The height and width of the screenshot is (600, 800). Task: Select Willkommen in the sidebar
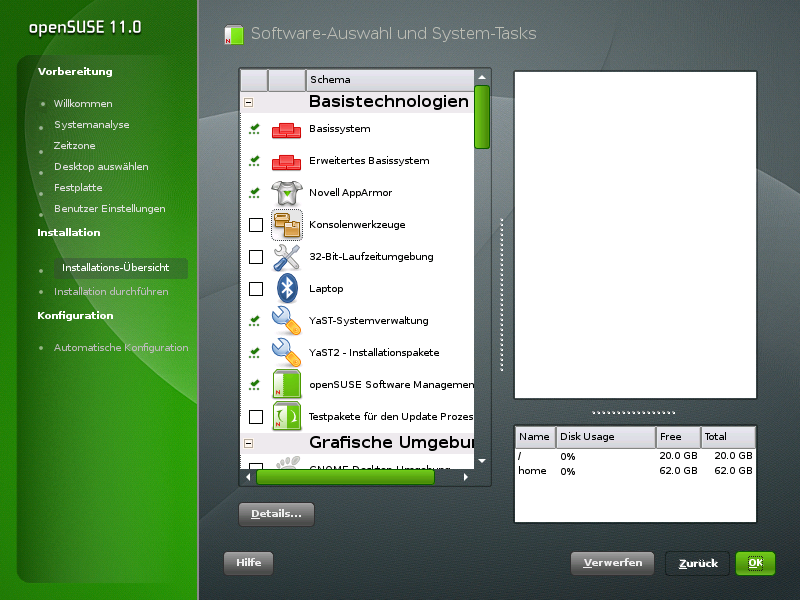pos(83,104)
